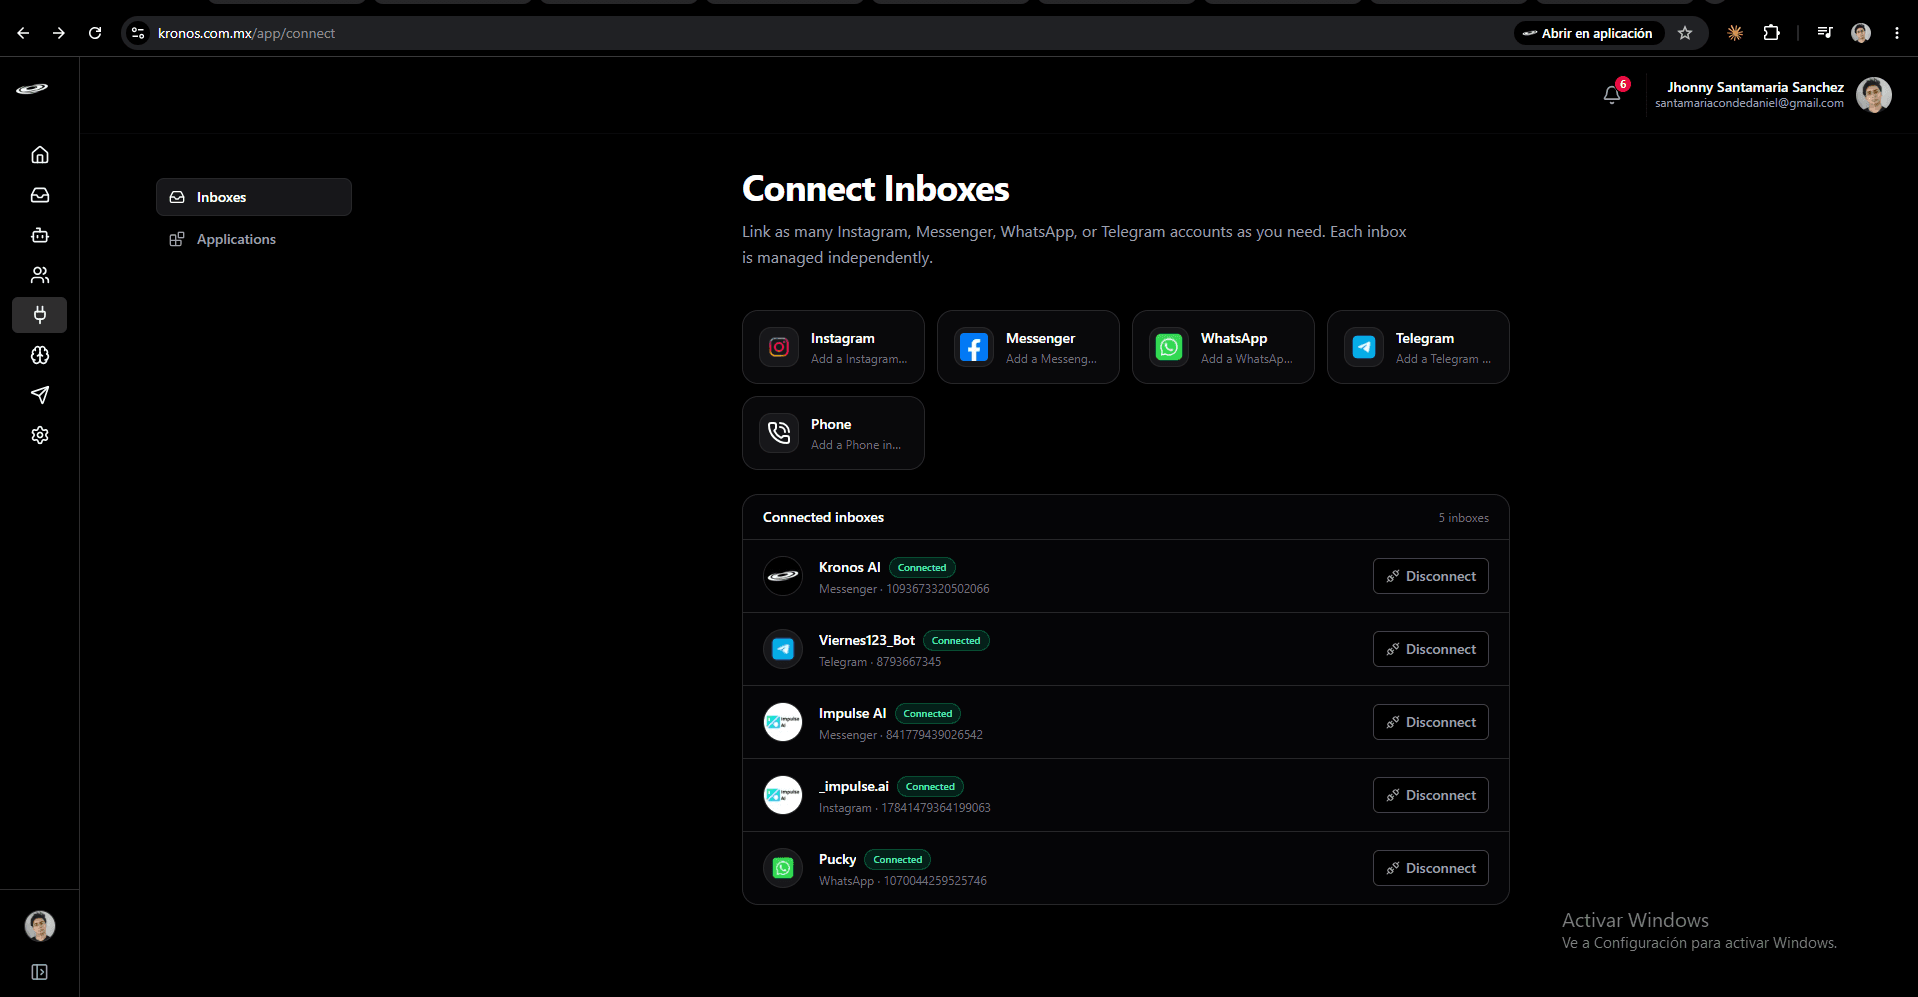Disconnect the Impulse AI inbox

[x=1430, y=722]
